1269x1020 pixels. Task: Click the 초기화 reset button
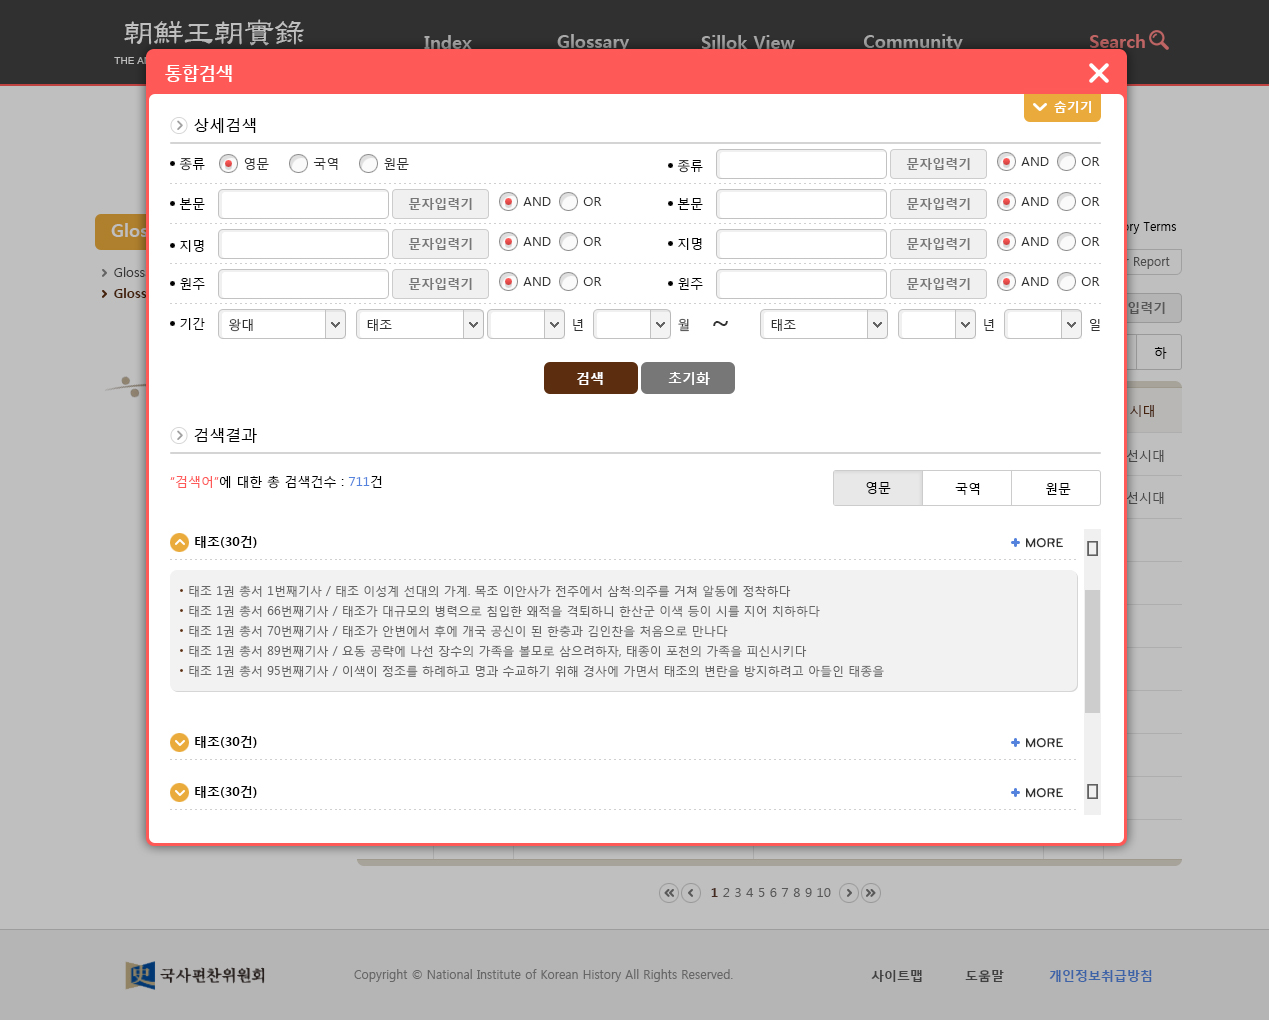[687, 378]
